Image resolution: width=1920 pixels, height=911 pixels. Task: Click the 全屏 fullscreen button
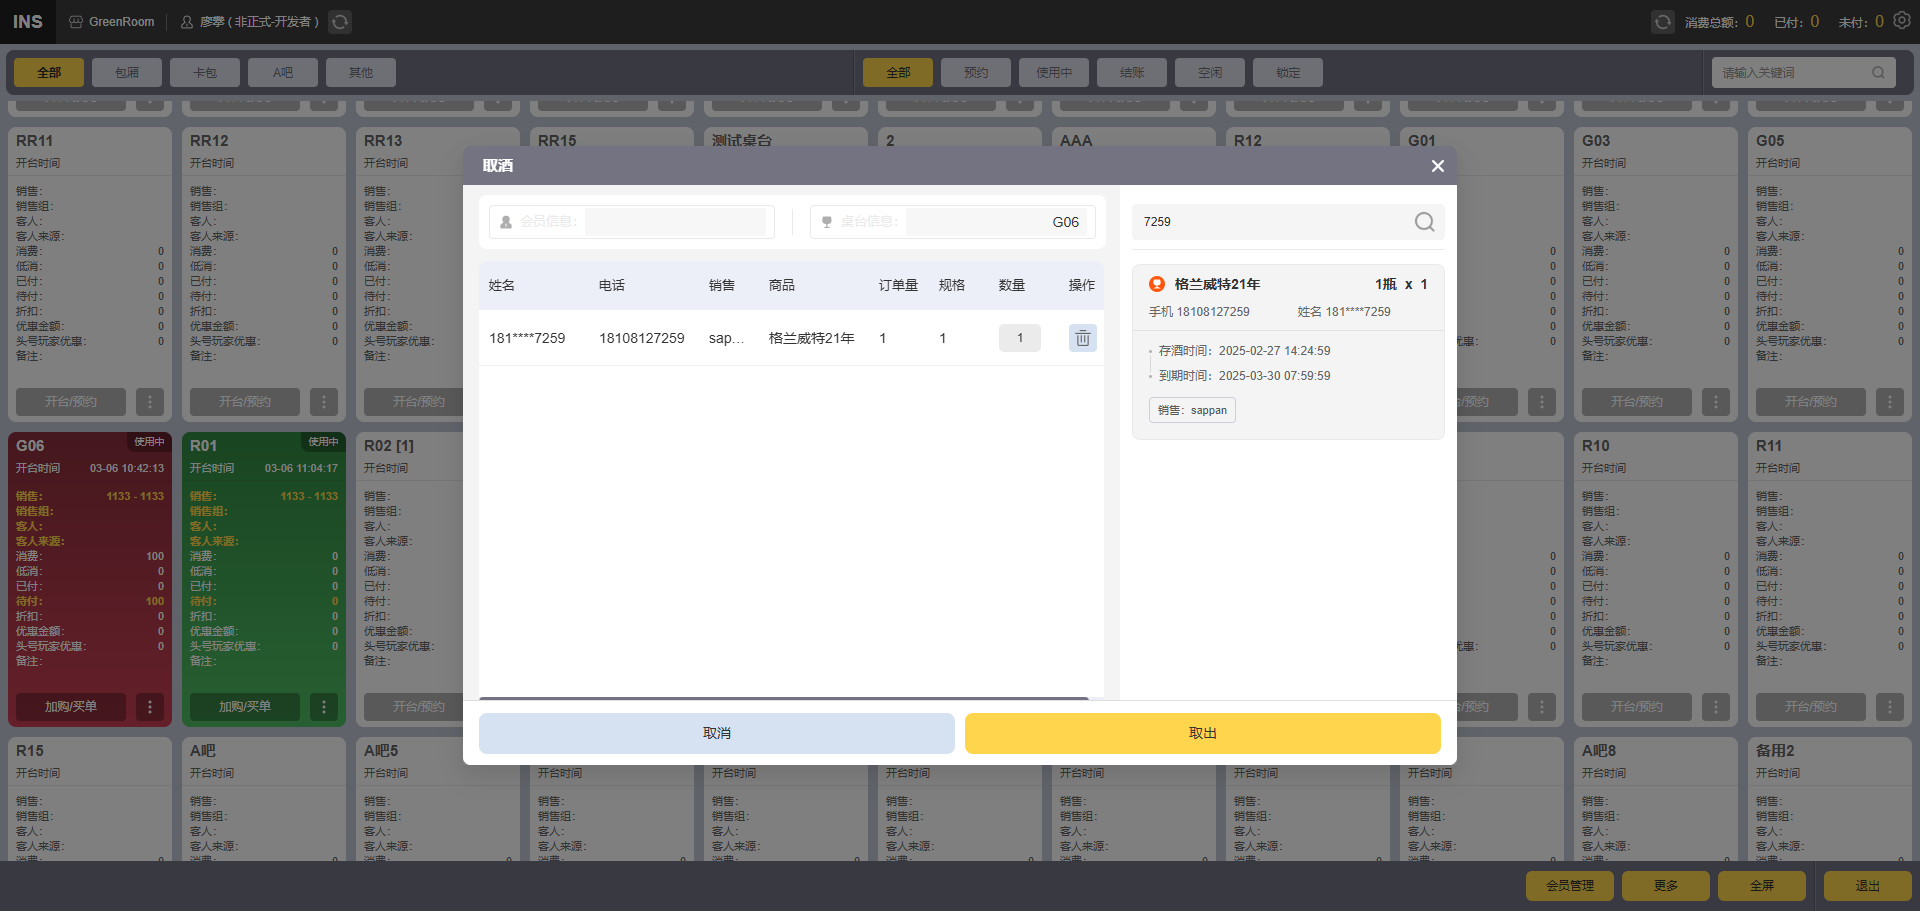click(1762, 886)
